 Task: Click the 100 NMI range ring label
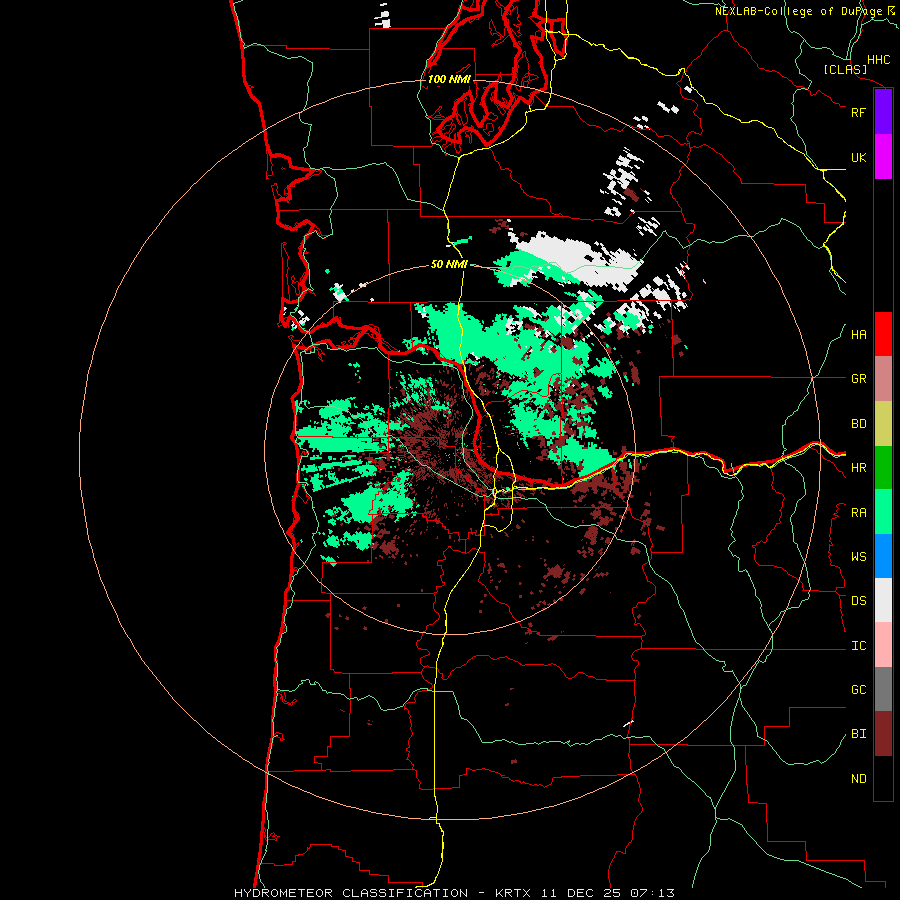[449, 79]
